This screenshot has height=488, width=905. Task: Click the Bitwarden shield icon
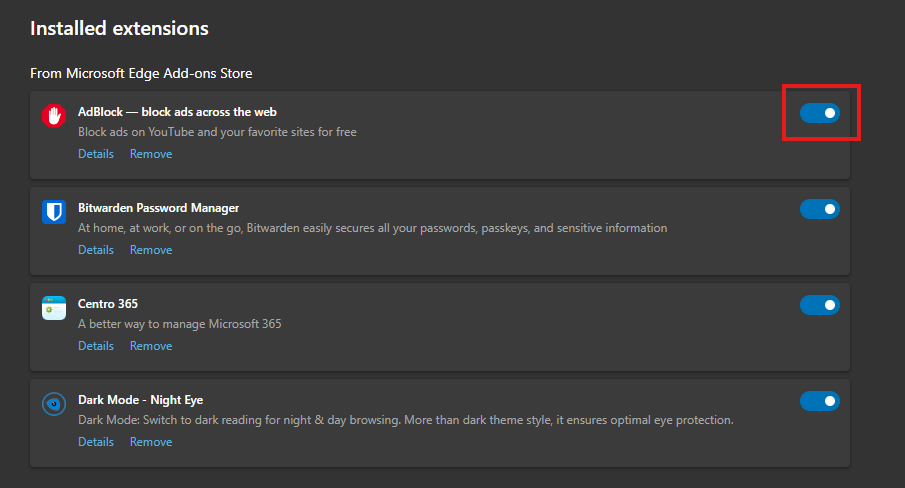[54, 212]
